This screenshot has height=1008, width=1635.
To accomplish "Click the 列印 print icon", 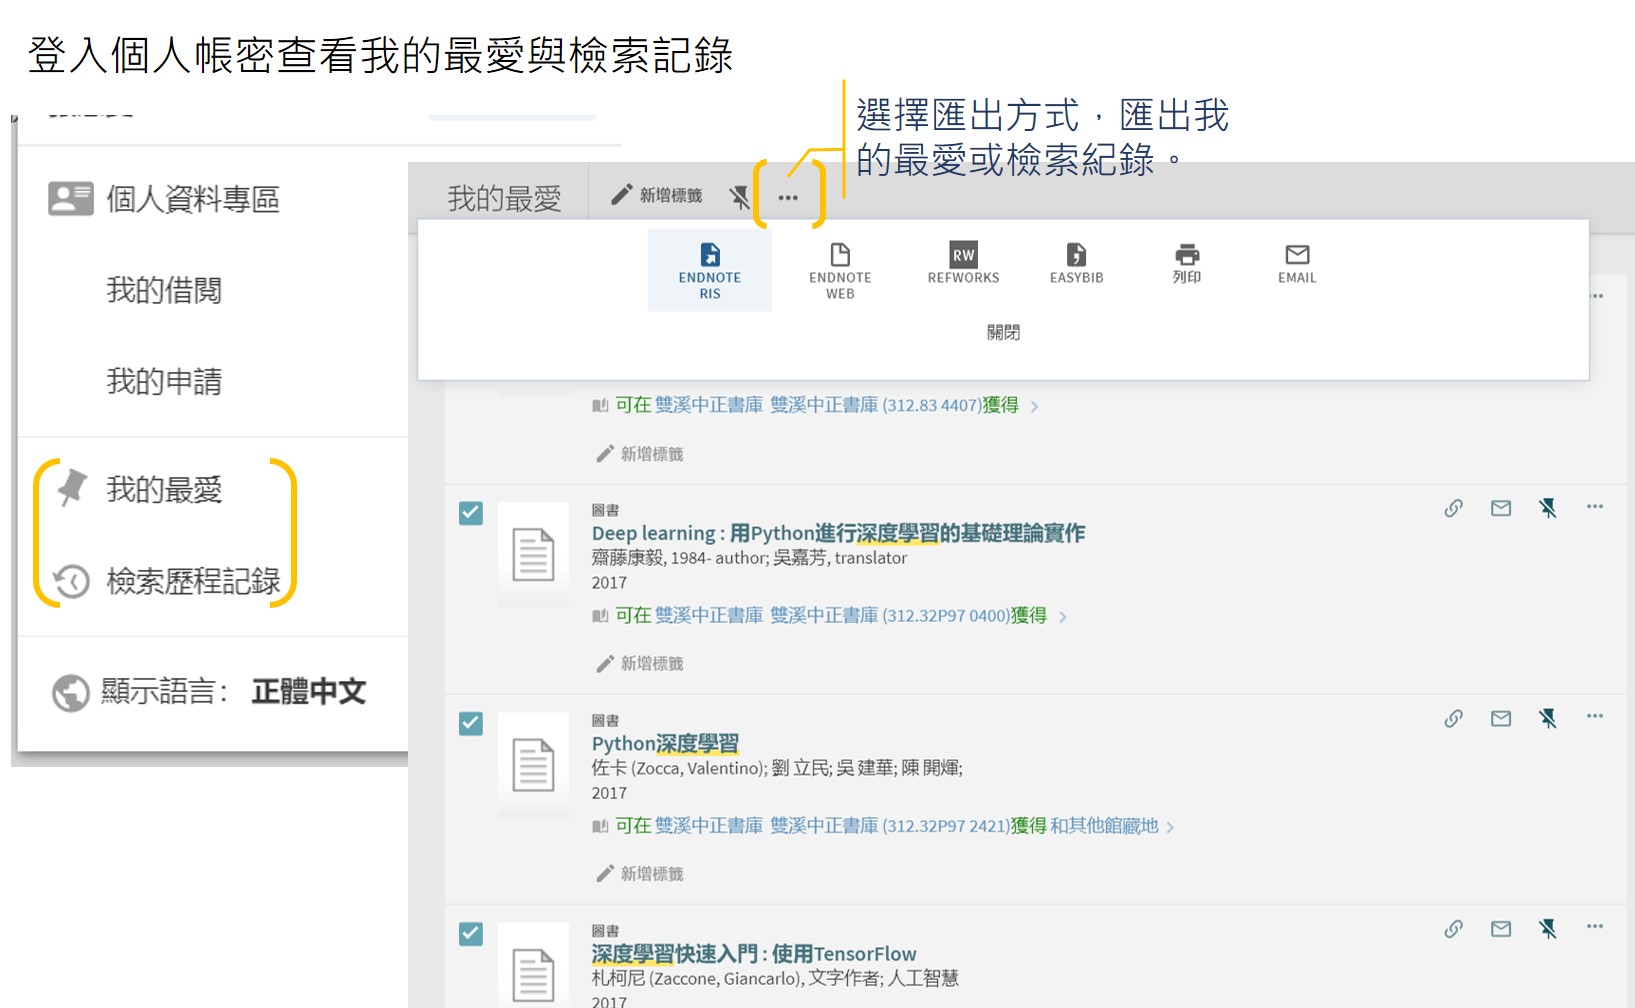I will click(x=1188, y=262).
